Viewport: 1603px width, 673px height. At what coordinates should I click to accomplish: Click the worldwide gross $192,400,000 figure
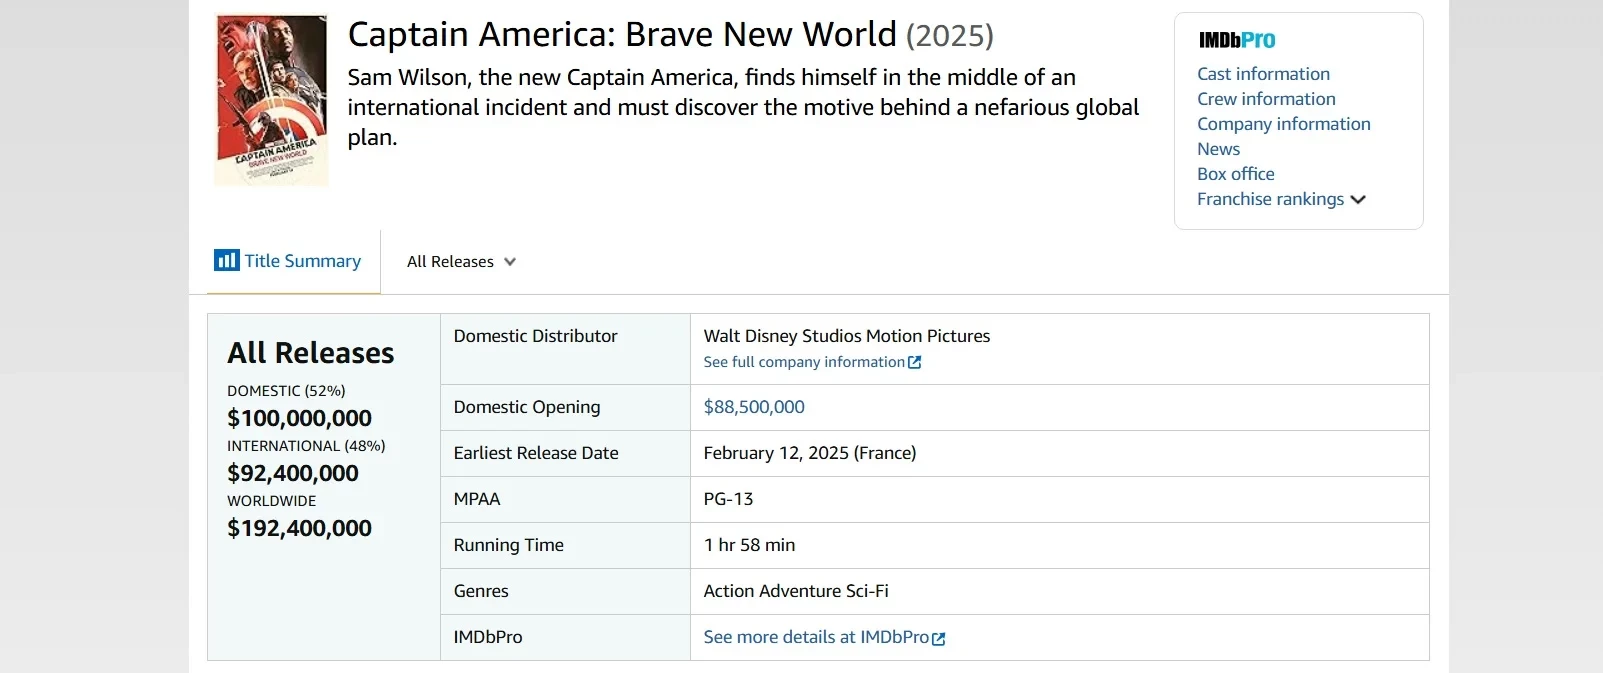(299, 528)
